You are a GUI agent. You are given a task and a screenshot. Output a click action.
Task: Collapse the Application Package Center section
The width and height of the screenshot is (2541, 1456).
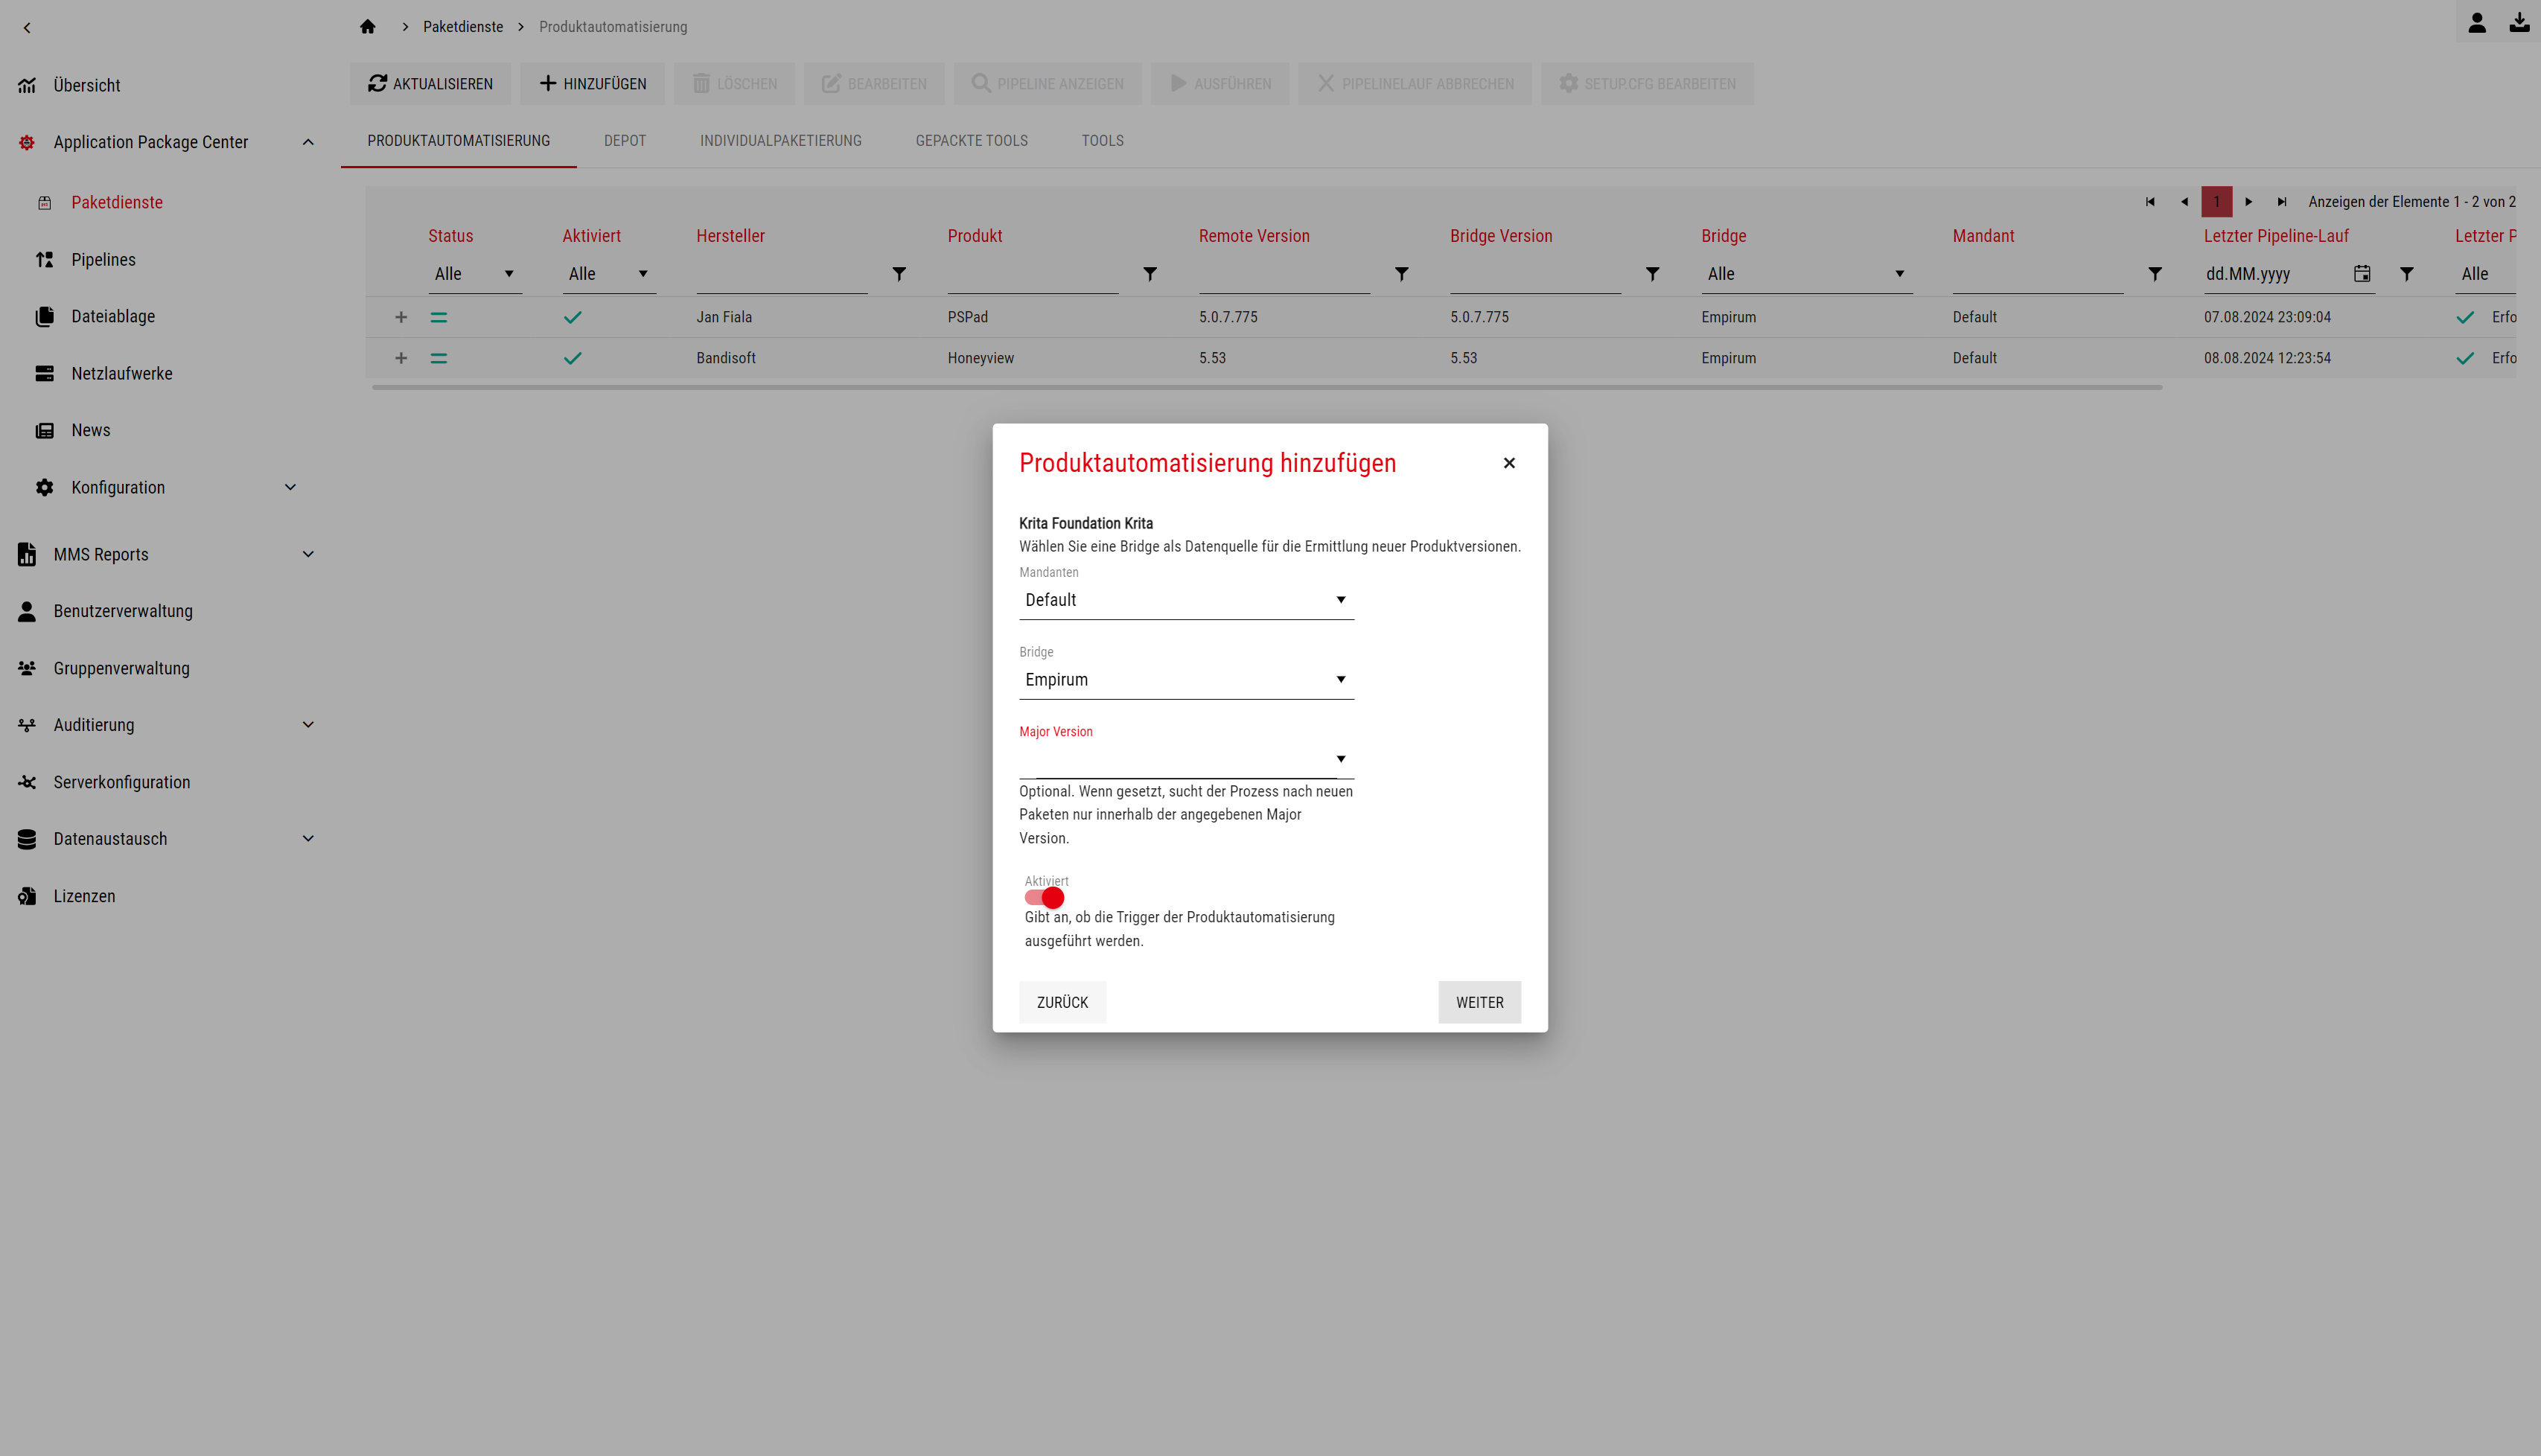(x=308, y=142)
